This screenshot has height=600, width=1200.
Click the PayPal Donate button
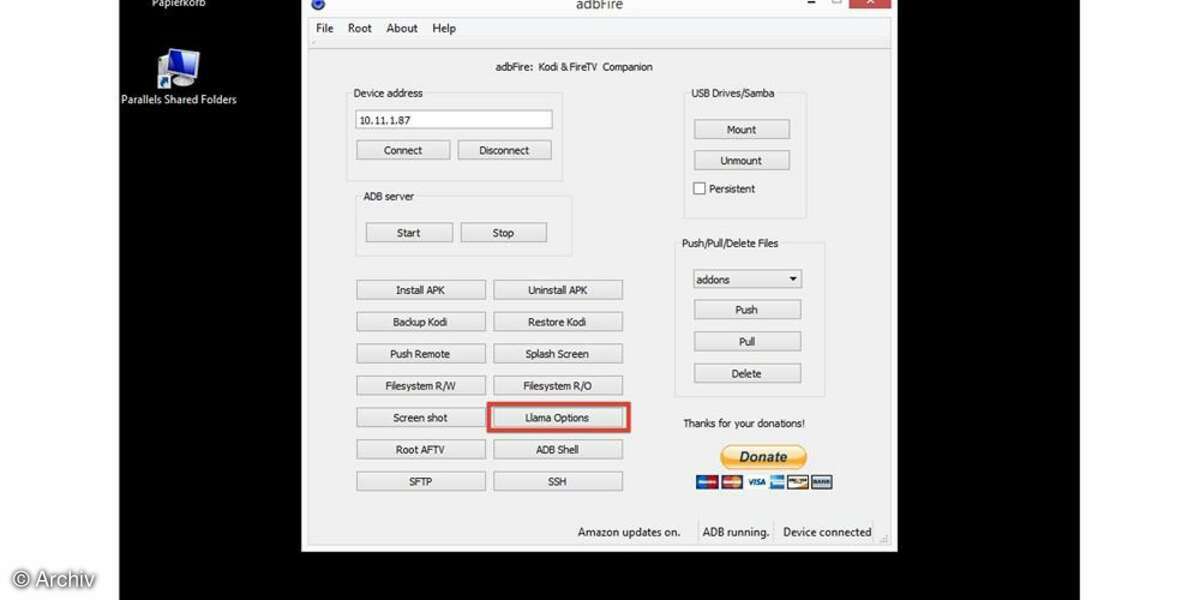coord(764,457)
